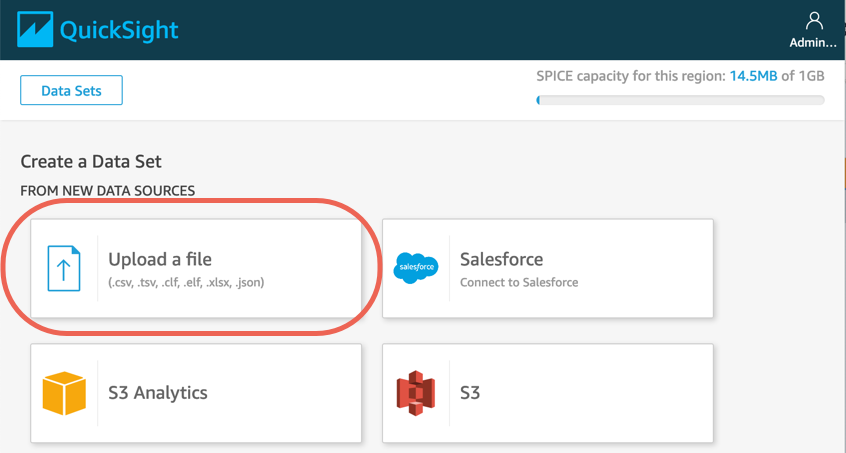
Task: Choose the S3 data source label
Action: pos(470,392)
